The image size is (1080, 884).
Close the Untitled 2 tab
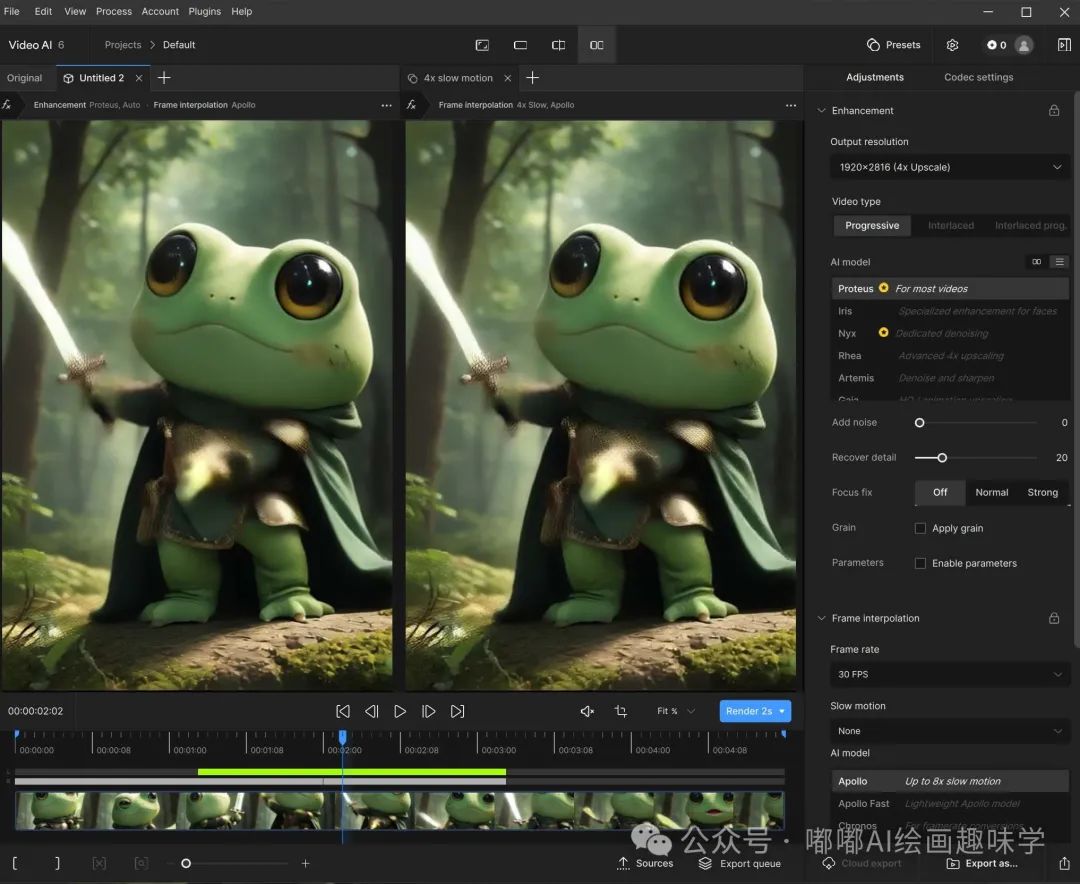point(139,78)
